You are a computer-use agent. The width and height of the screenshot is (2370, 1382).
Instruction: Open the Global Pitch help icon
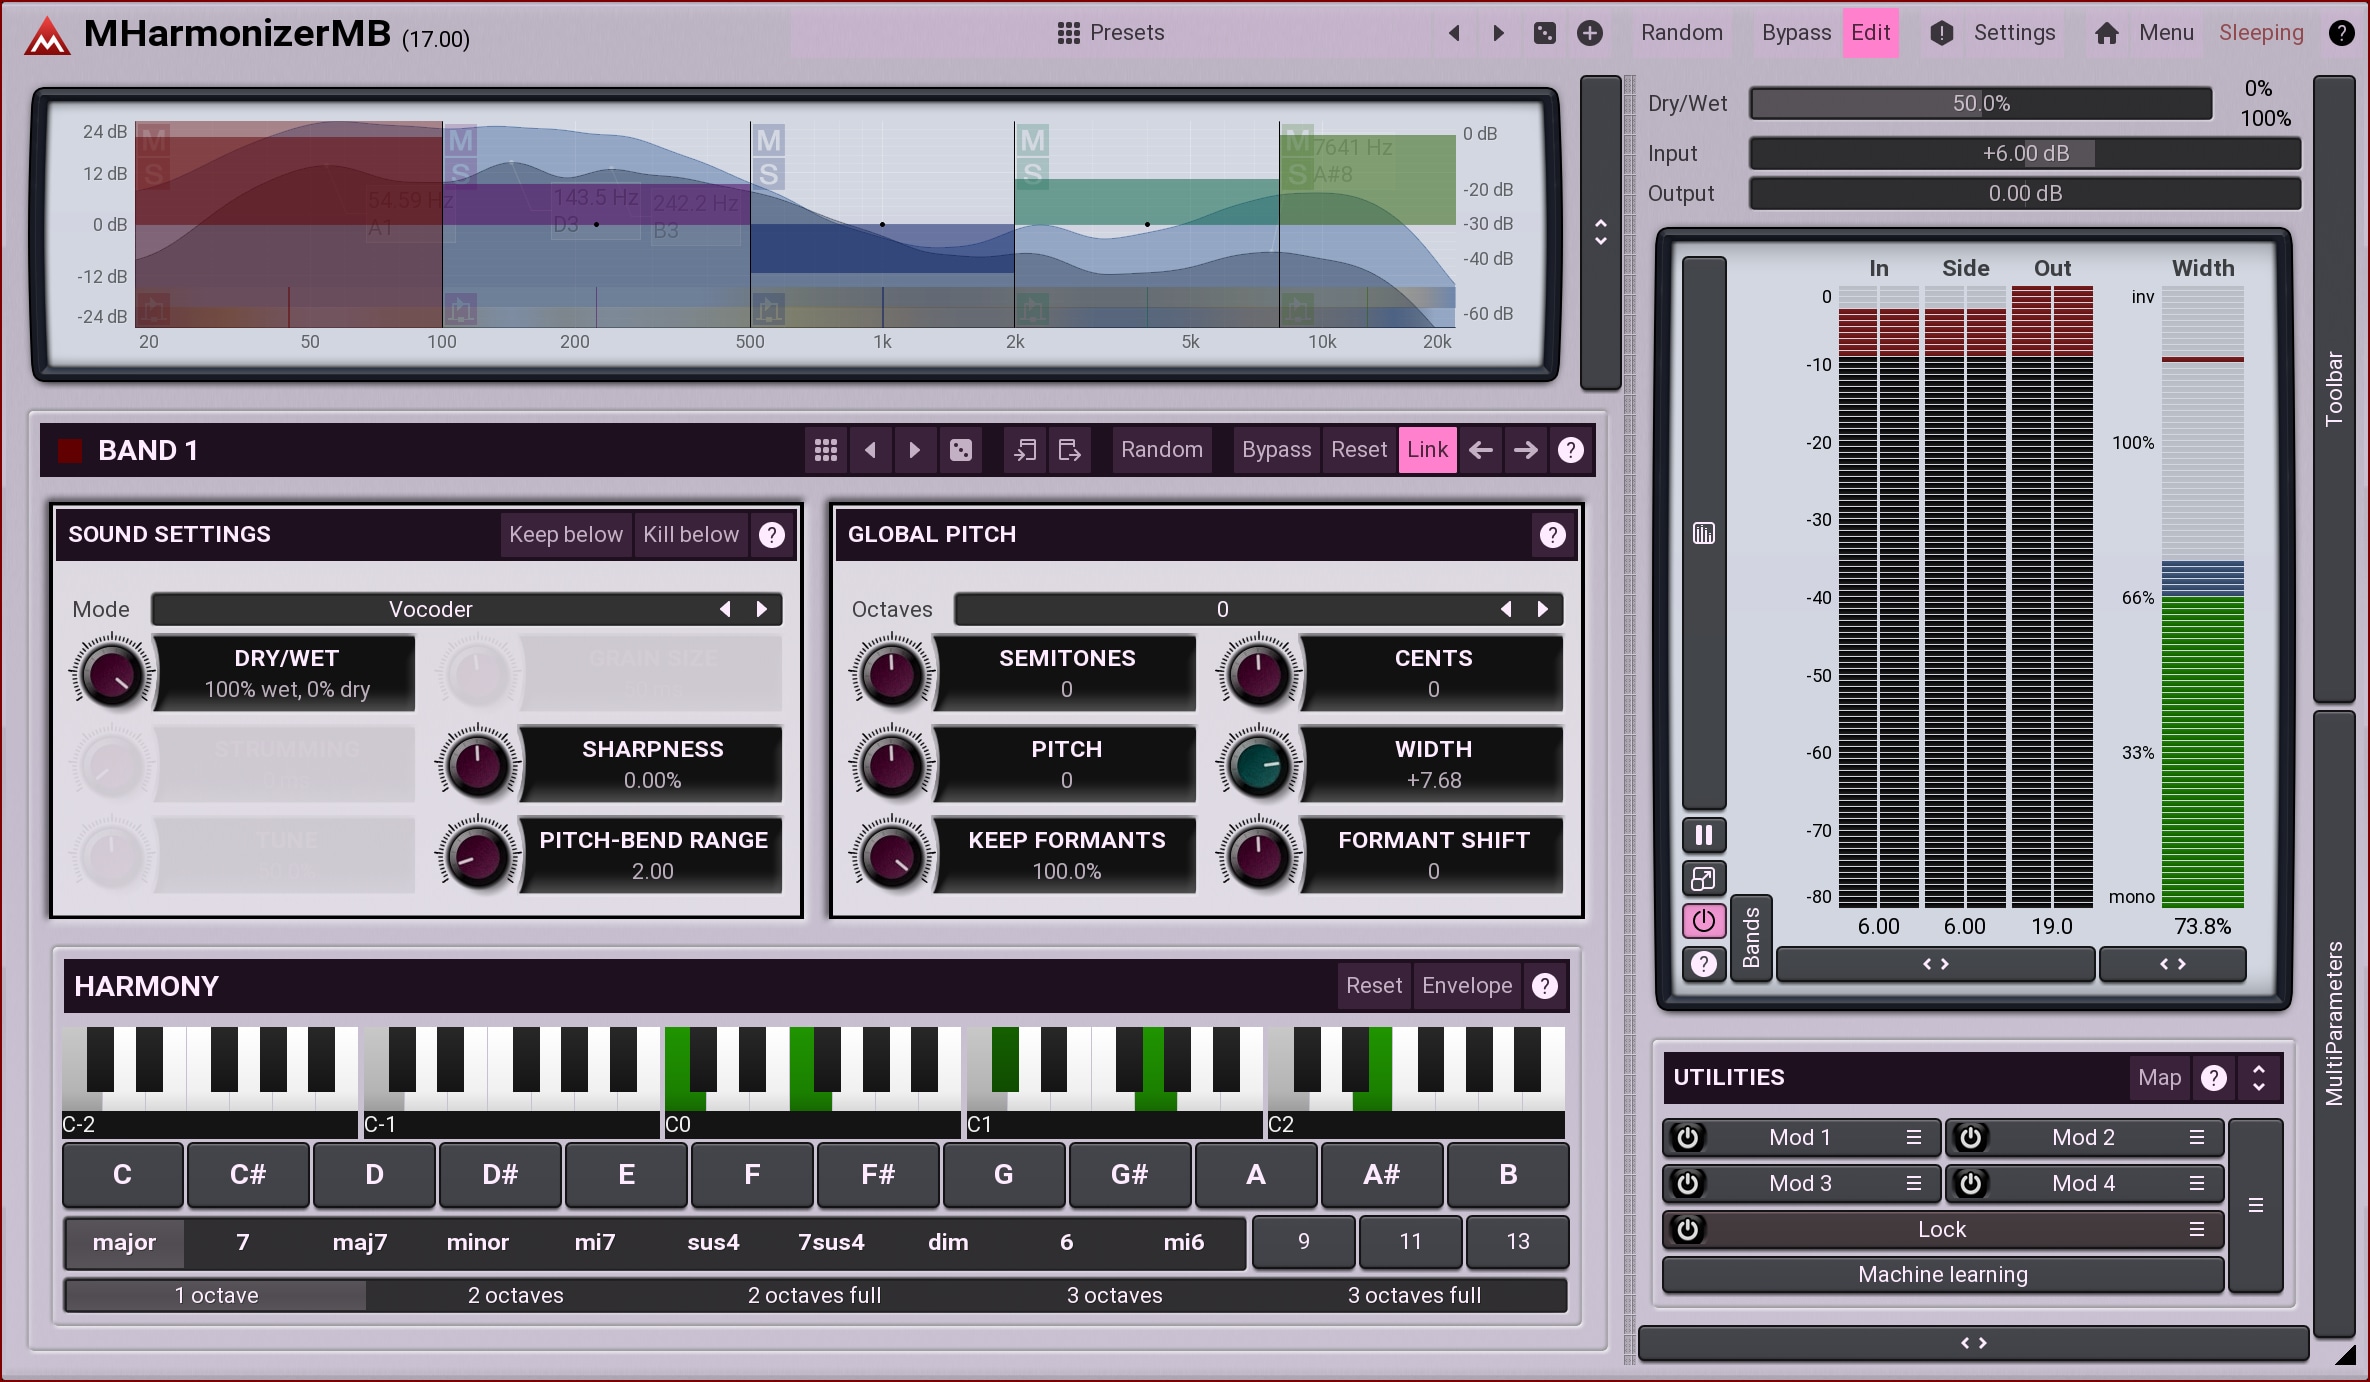[1552, 535]
